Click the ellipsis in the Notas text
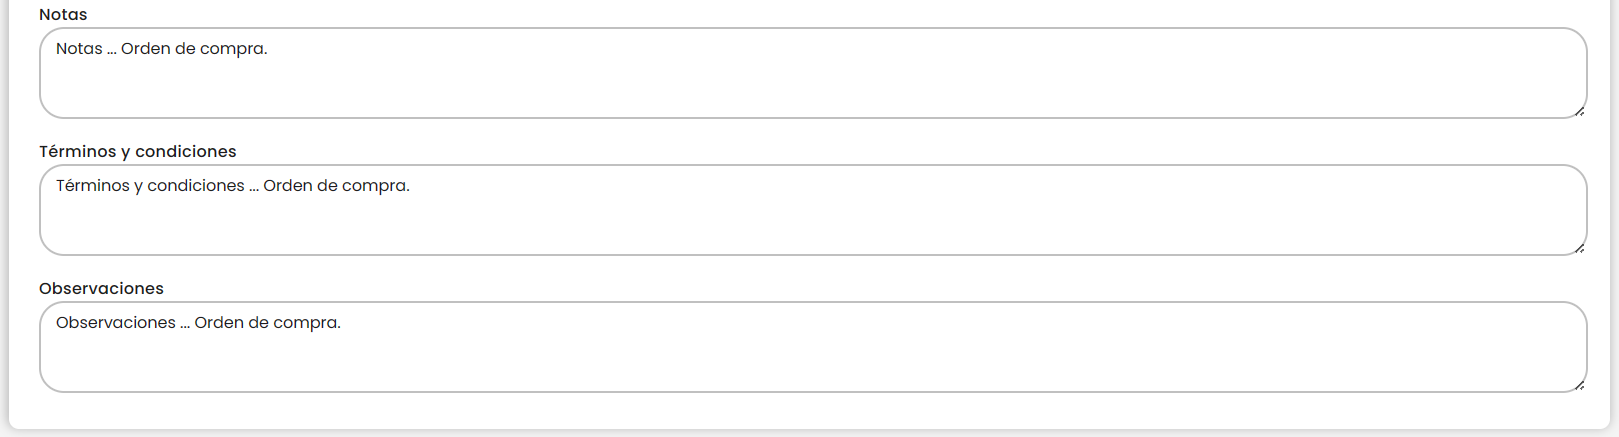 pos(112,50)
